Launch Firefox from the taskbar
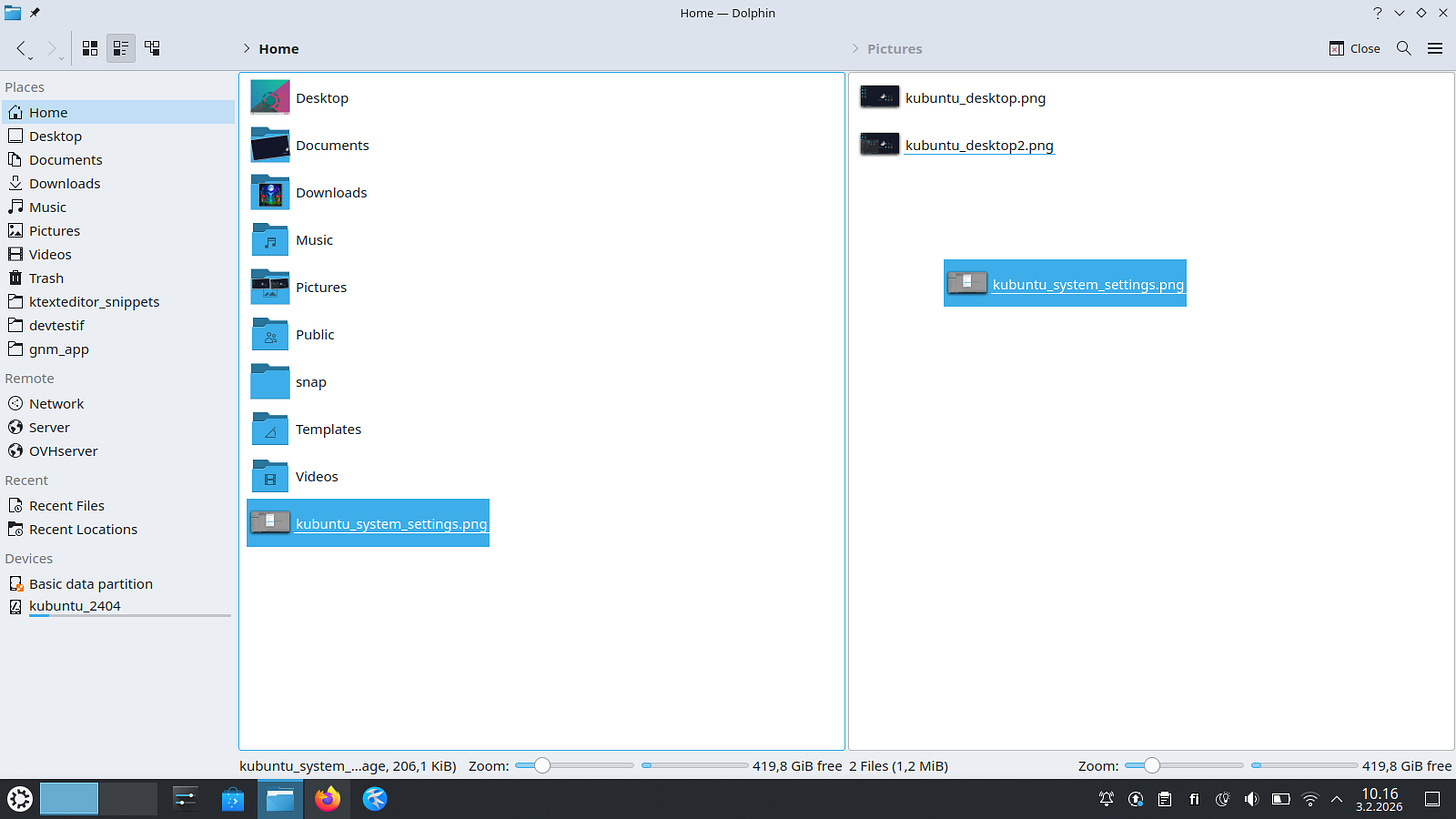1456x819 pixels. 327,799
